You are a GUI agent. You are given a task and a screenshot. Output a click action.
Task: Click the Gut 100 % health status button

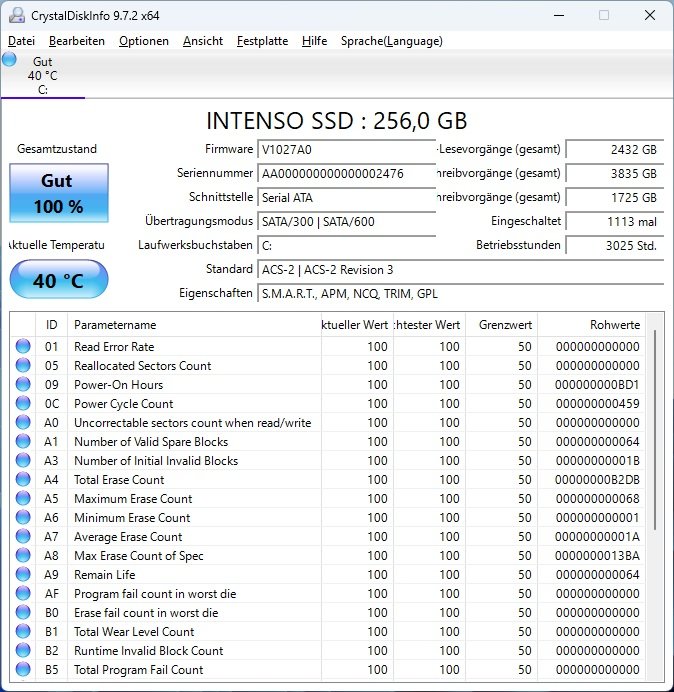click(x=59, y=193)
